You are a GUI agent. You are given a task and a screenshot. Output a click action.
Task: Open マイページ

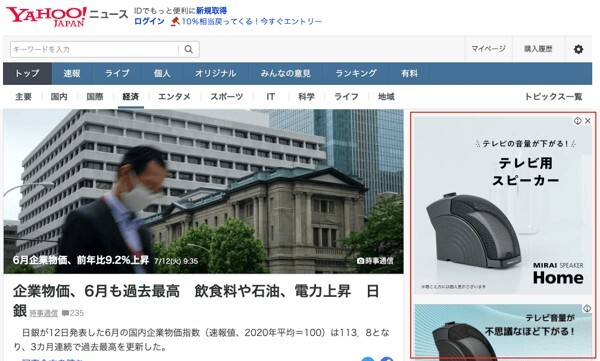tap(488, 49)
